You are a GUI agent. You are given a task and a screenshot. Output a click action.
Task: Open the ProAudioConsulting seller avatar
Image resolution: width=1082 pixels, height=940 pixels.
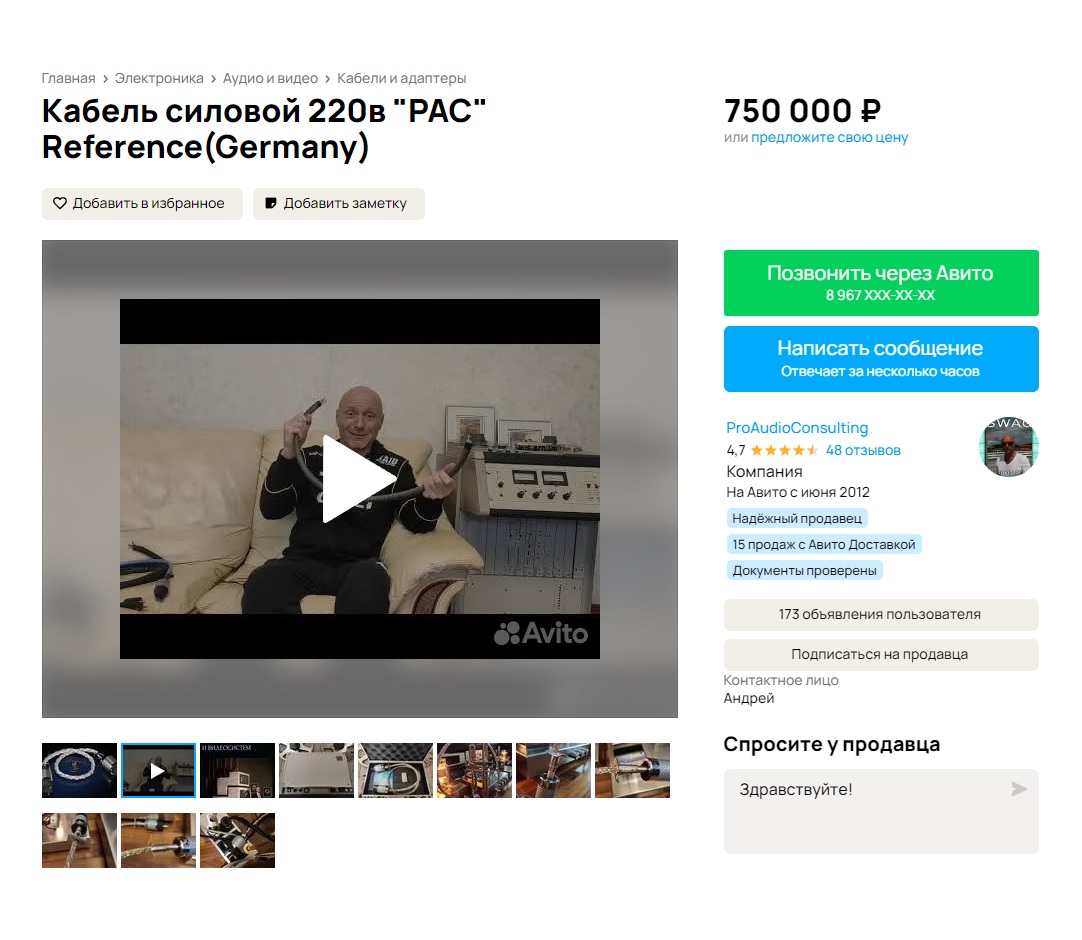click(1009, 447)
